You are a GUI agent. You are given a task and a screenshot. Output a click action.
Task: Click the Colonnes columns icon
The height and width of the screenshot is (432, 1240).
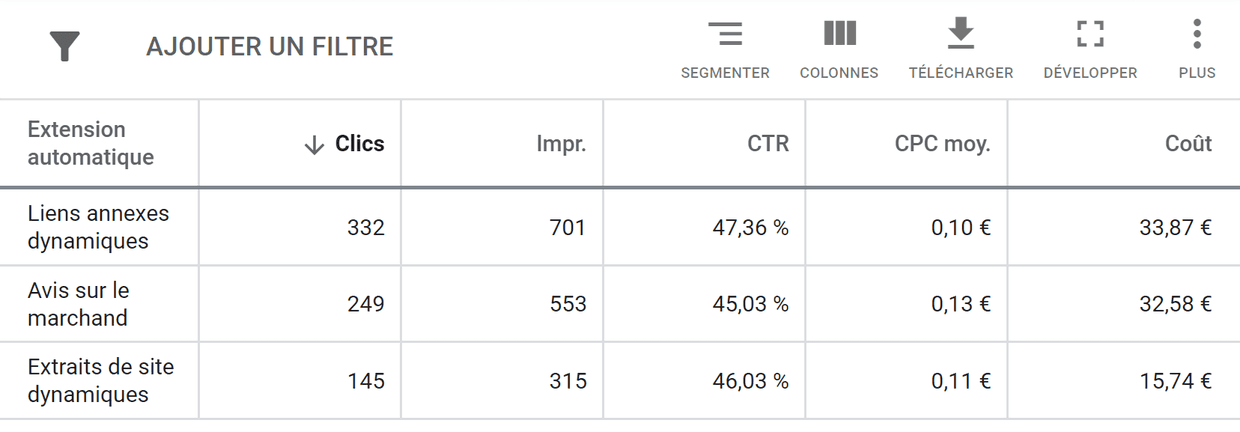[x=839, y=35]
